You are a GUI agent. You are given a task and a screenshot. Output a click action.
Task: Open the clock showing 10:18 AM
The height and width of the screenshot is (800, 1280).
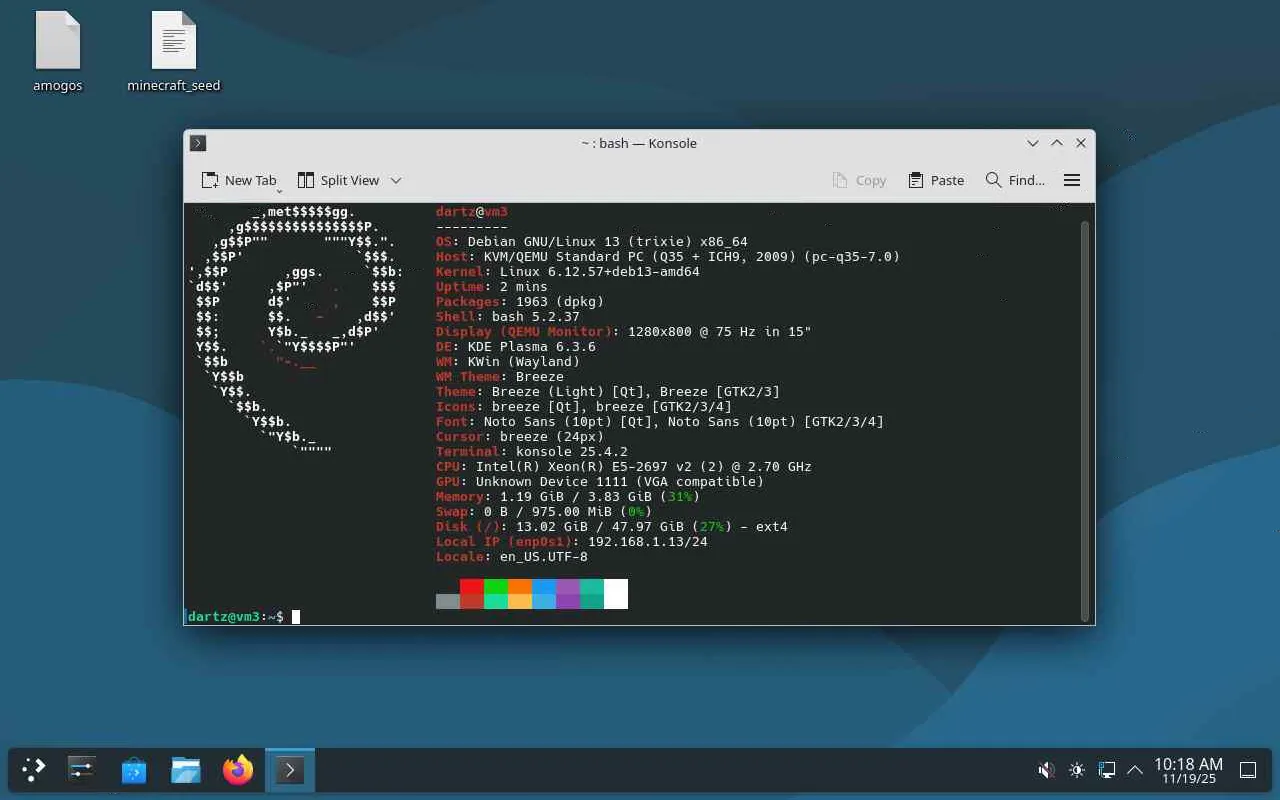[1188, 770]
